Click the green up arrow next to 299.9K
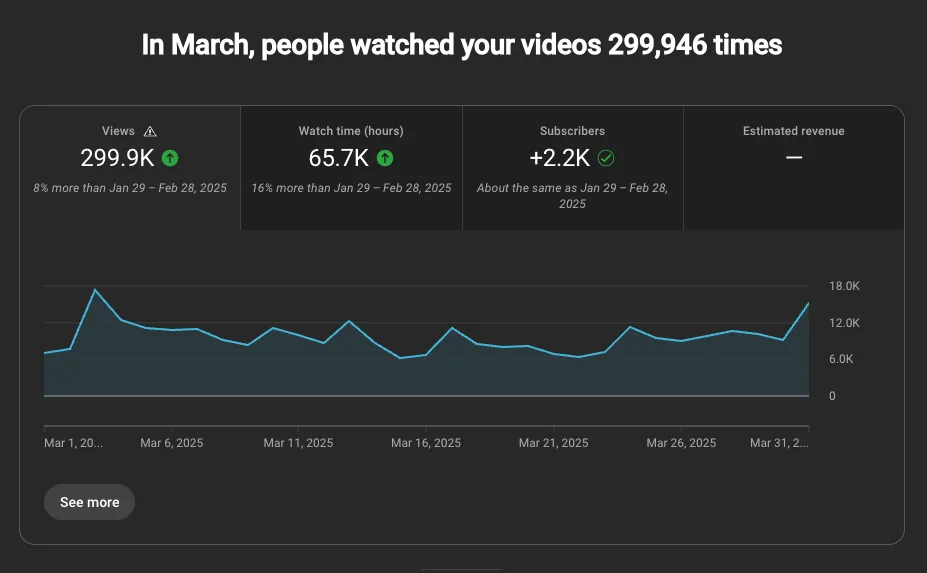 tap(170, 158)
